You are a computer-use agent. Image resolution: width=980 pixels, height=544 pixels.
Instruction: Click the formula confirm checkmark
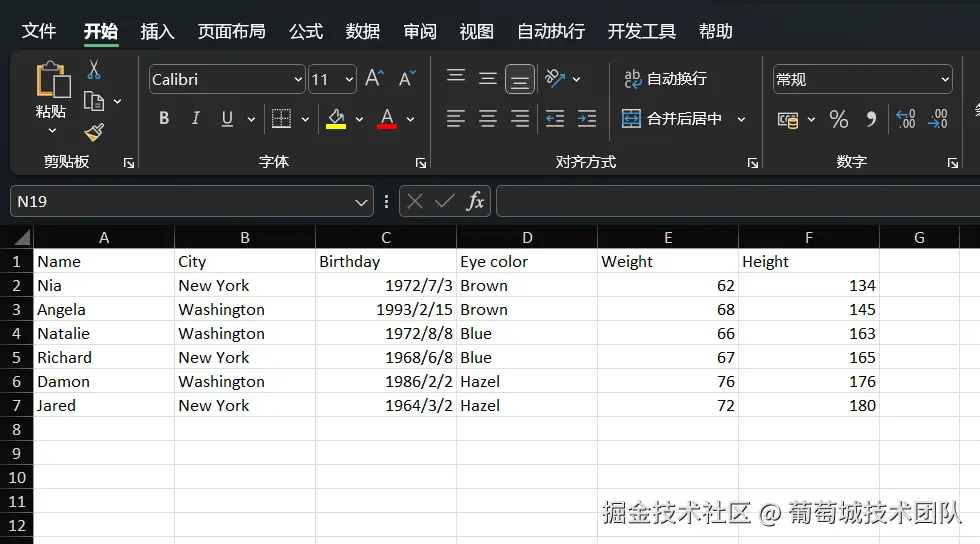point(444,201)
